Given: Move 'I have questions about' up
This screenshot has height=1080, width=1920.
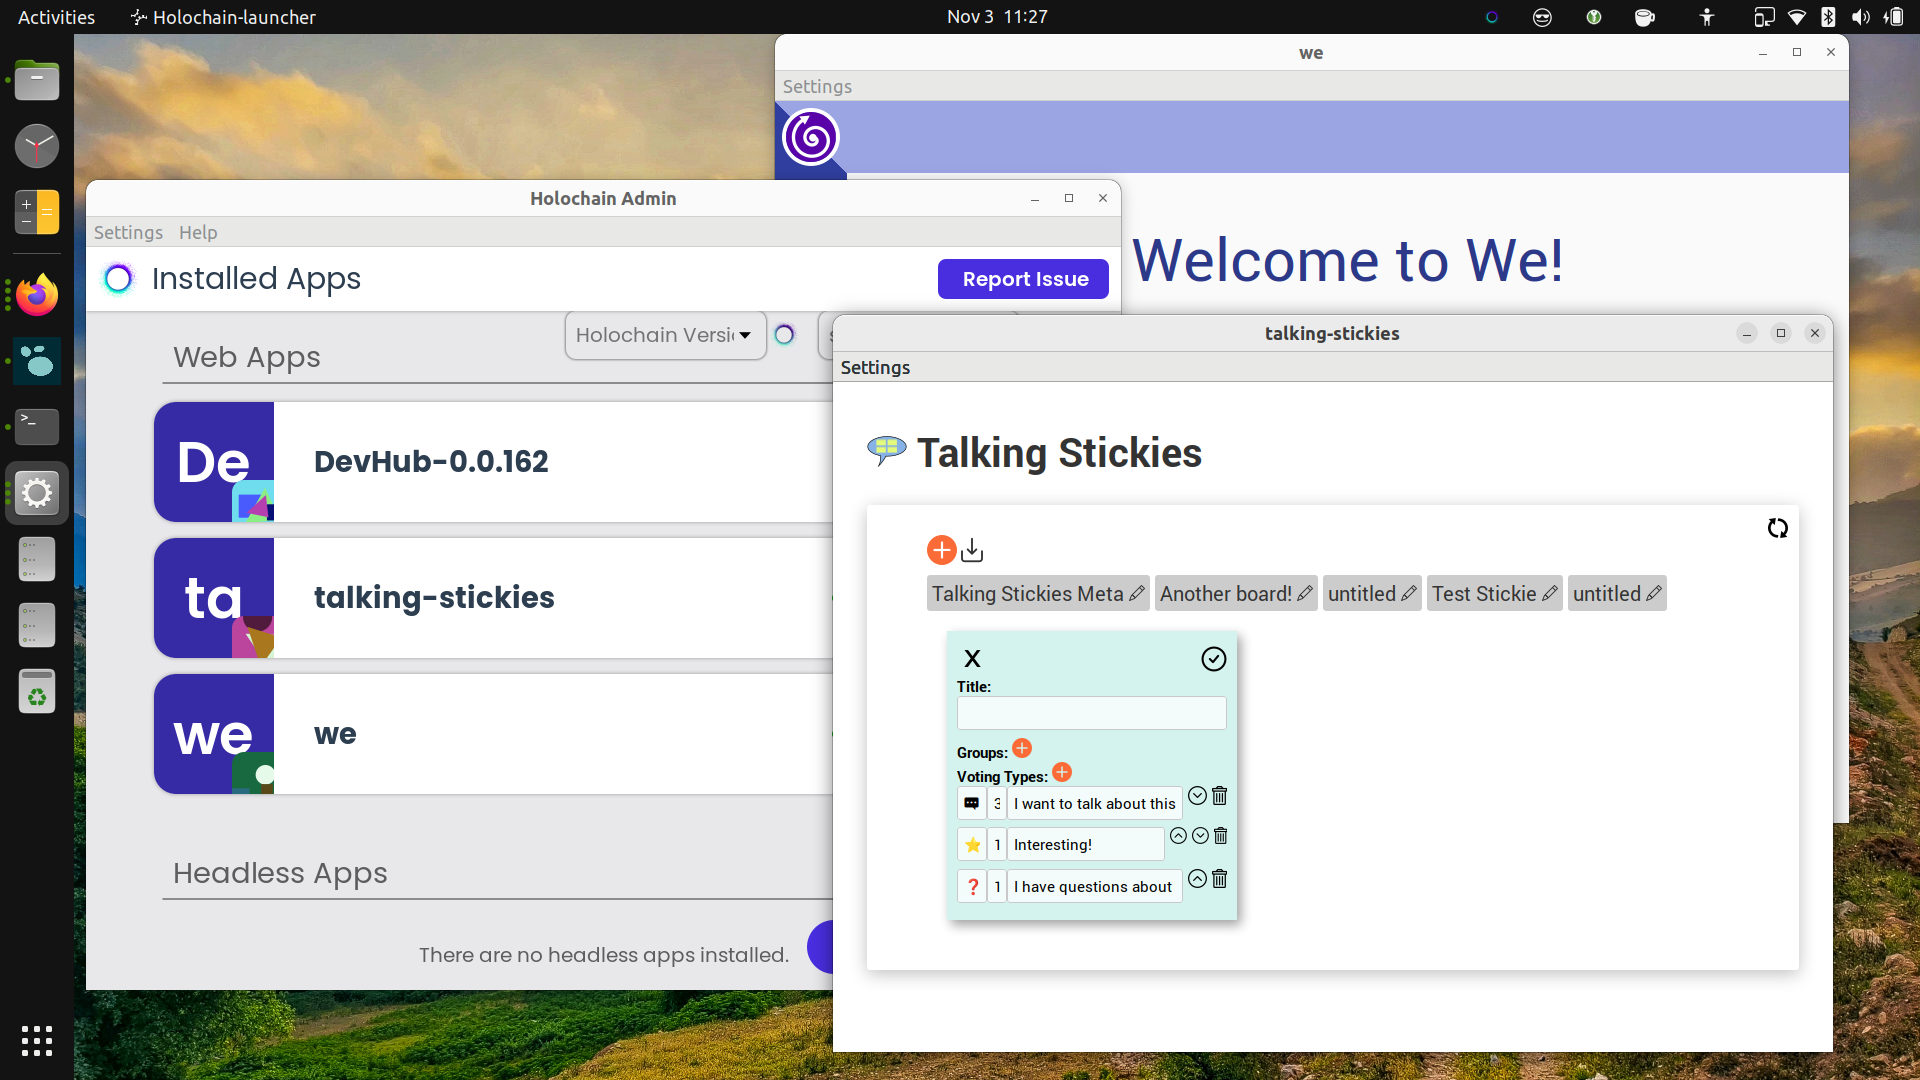Looking at the screenshot, I should 1197,879.
